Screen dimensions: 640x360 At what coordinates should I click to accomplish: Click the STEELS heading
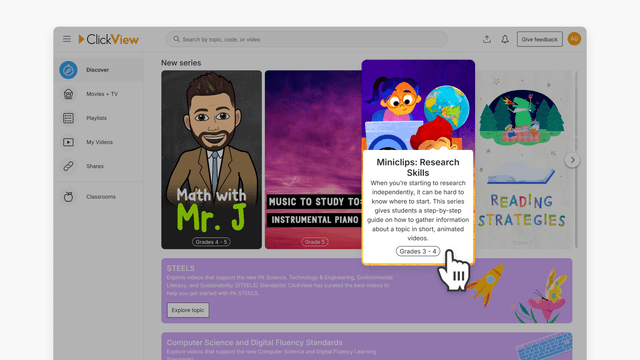click(180, 269)
